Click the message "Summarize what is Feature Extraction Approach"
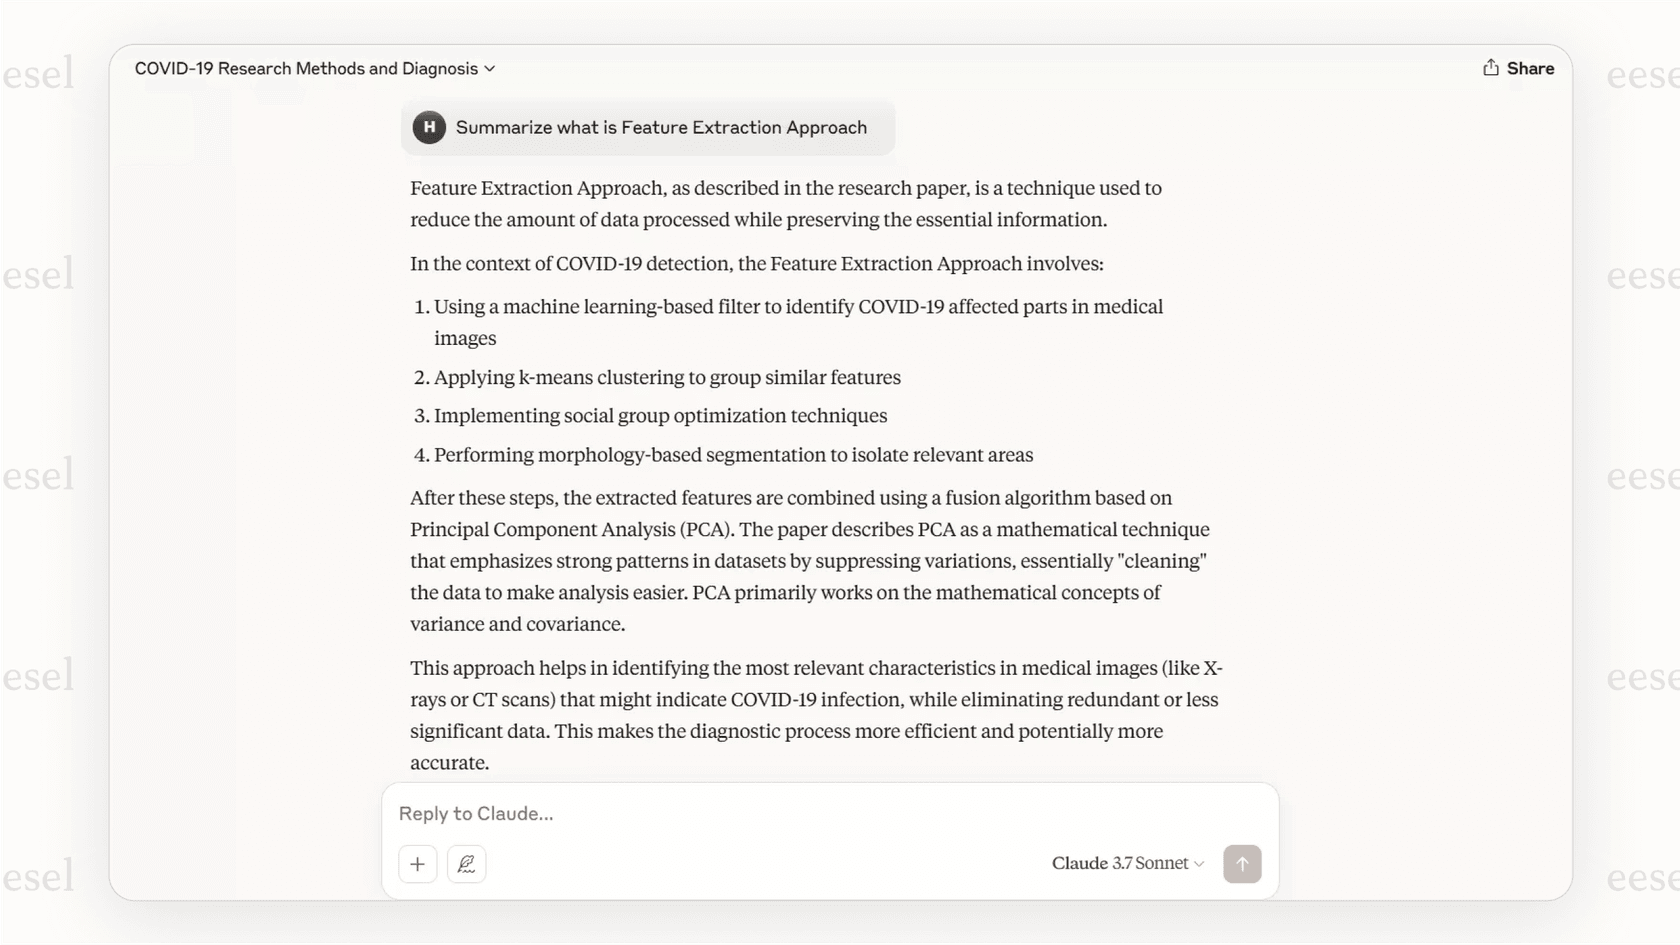This screenshot has height=945, width=1680. [661, 127]
